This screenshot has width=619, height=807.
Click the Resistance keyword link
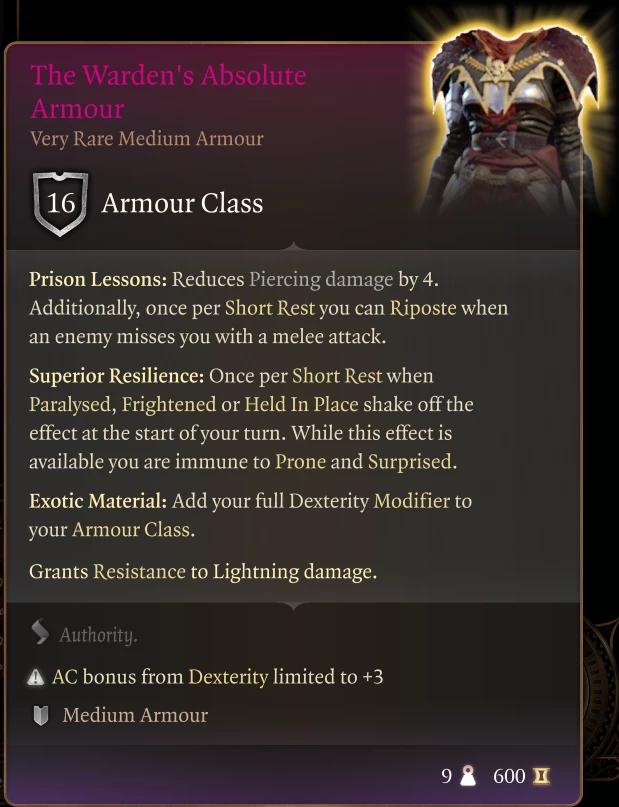(139, 572)
